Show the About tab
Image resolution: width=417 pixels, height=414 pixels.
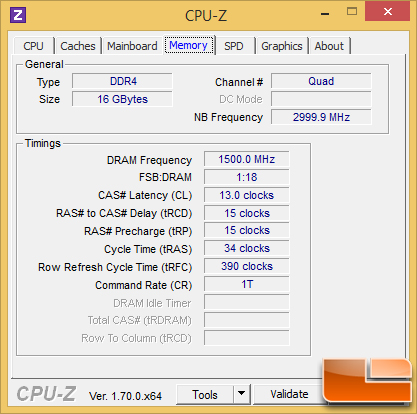coord(329,46)
